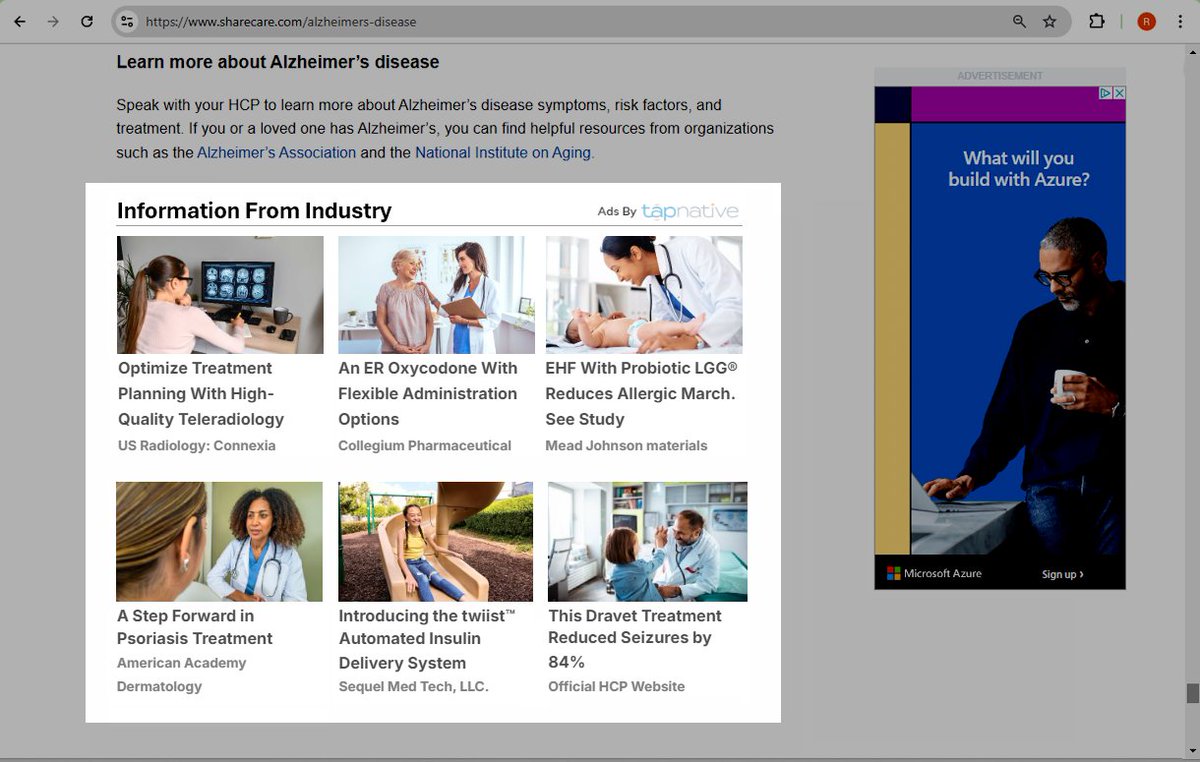The width and height of the screenshot is (1200, 762).
Task: Click the page vertical scrollbar thumb
Action: (x=1192, y=693)
